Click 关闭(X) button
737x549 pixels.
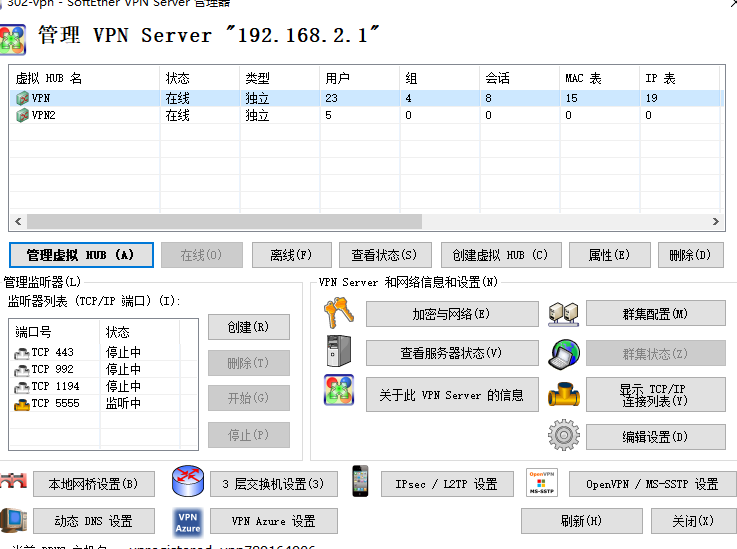coord(694,521)
